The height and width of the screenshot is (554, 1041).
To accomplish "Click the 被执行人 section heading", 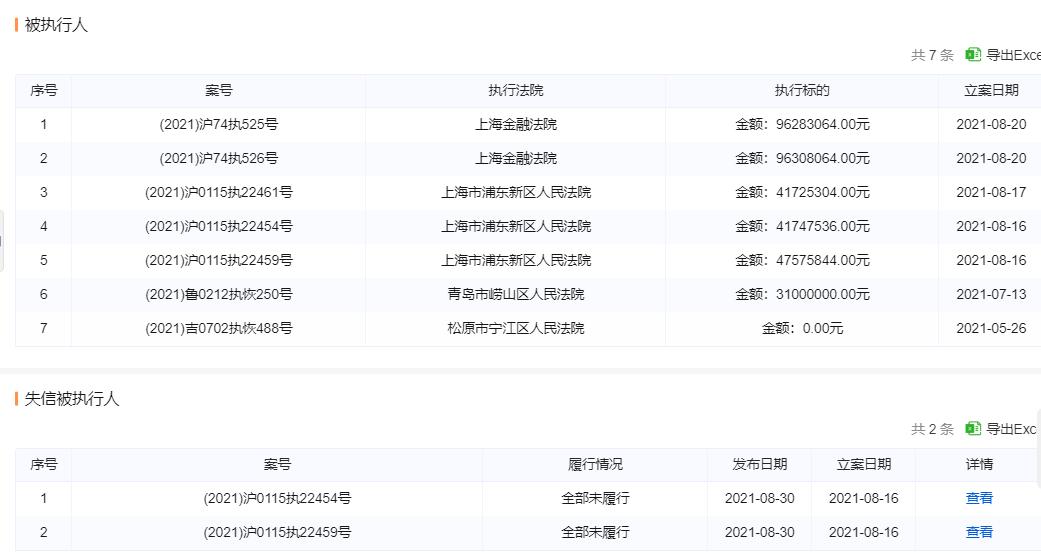I will [56, 25].
